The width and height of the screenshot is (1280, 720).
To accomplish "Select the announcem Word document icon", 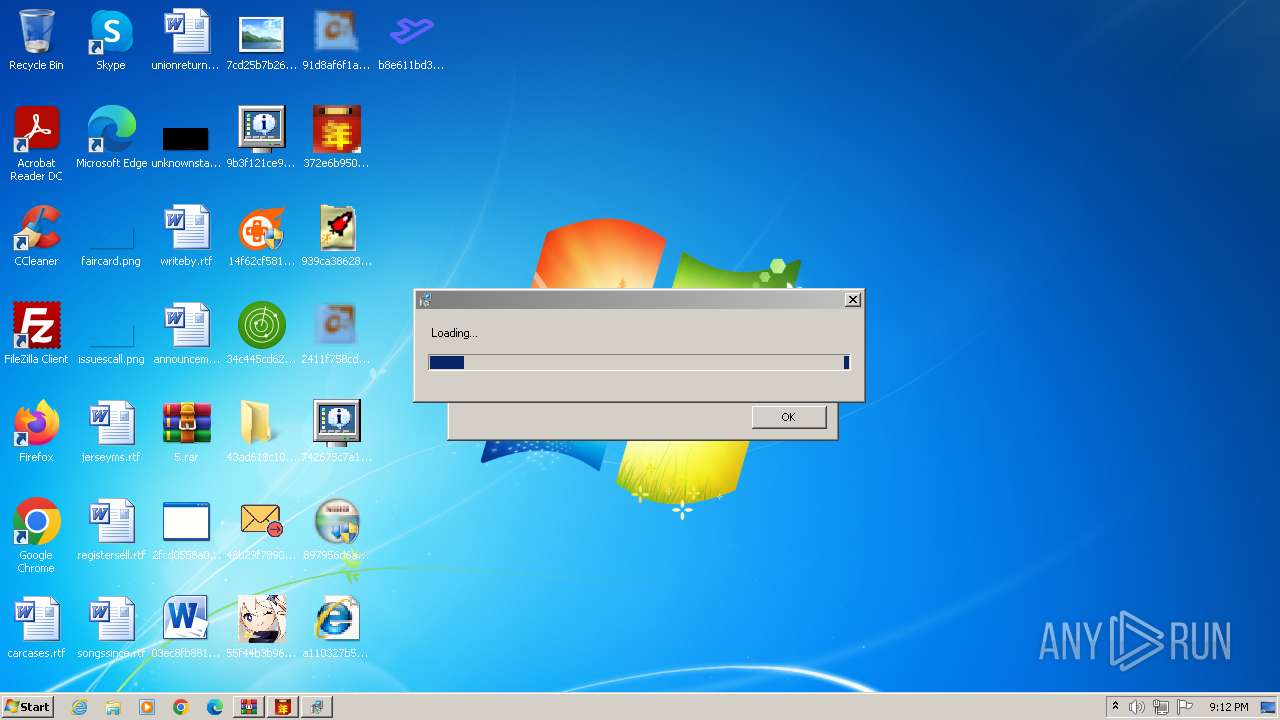I will 186,335.
